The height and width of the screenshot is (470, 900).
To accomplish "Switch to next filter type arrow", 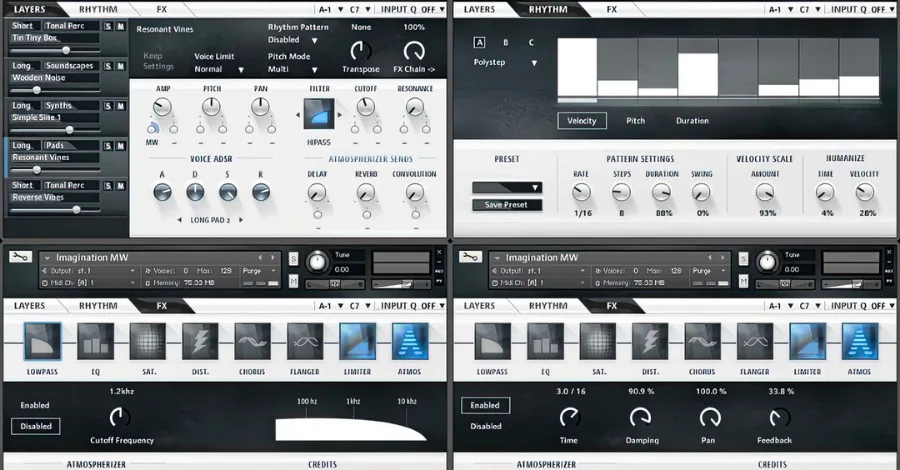I will click(x=340, y=115).
